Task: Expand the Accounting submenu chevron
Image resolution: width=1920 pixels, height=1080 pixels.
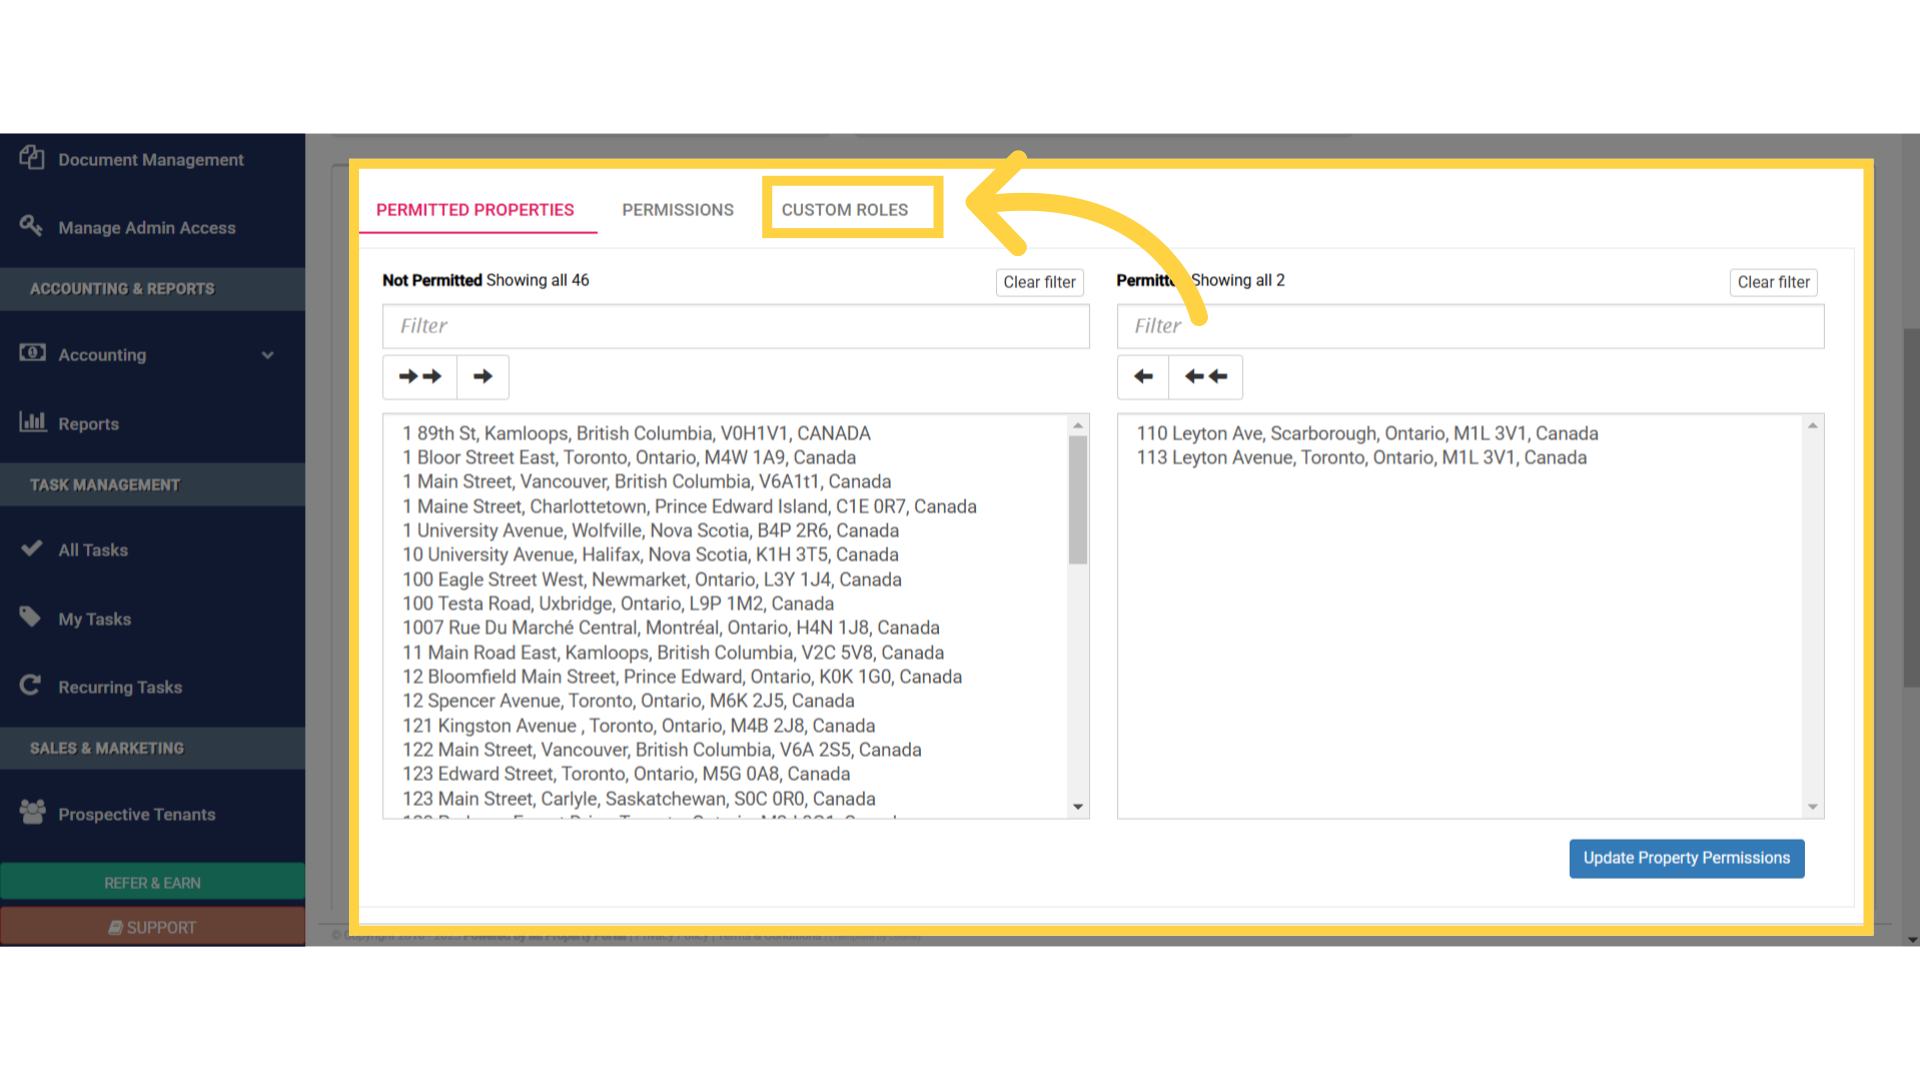Action: (x=268, y=354)
